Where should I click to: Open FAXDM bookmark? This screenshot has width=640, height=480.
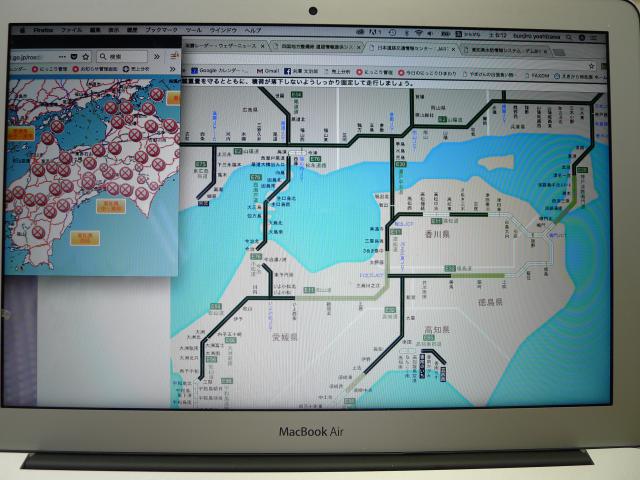click(x=538, y=76)
